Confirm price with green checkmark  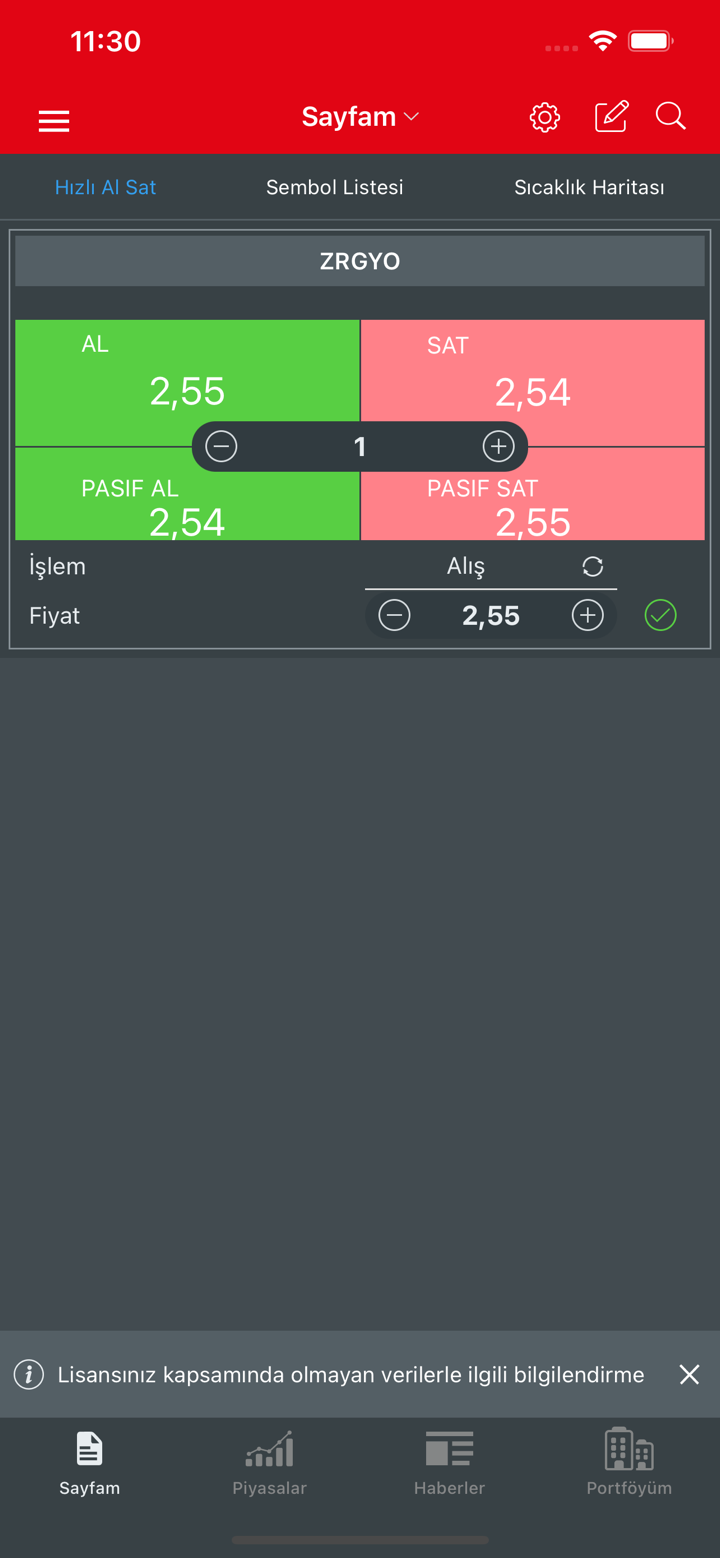[x=661, y=615]
